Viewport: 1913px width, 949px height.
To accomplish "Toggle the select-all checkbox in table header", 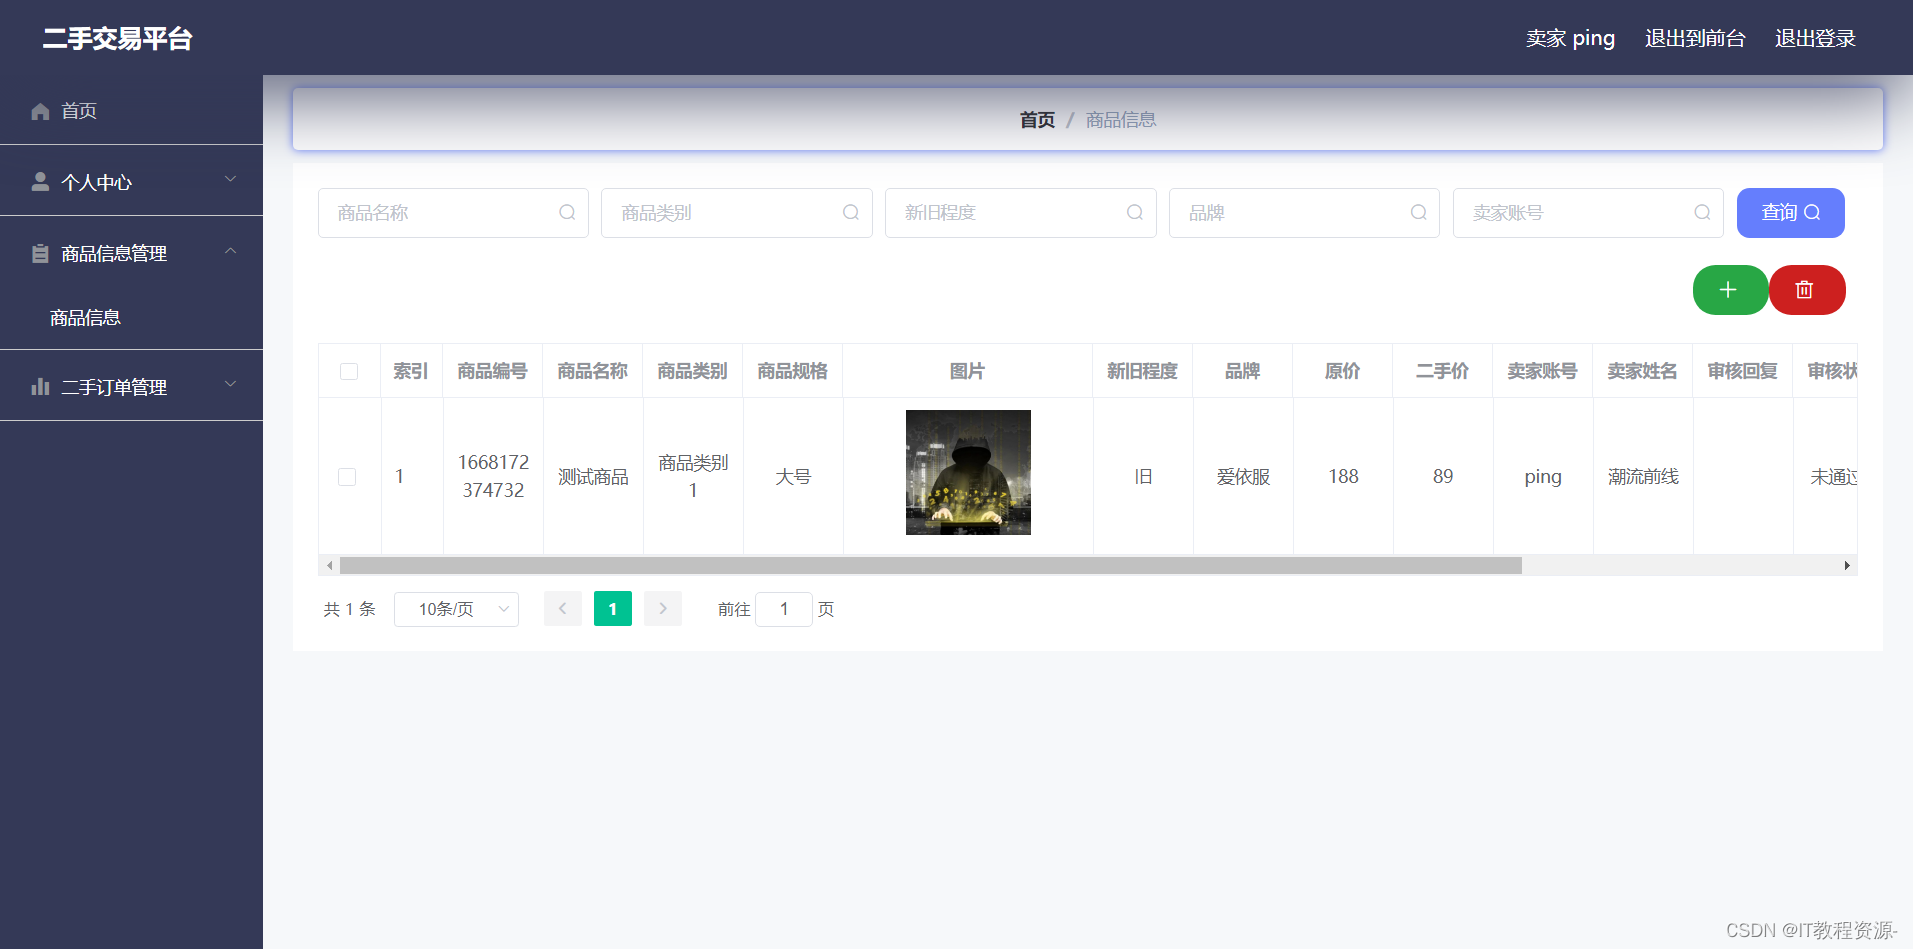I will coord(349,371).
